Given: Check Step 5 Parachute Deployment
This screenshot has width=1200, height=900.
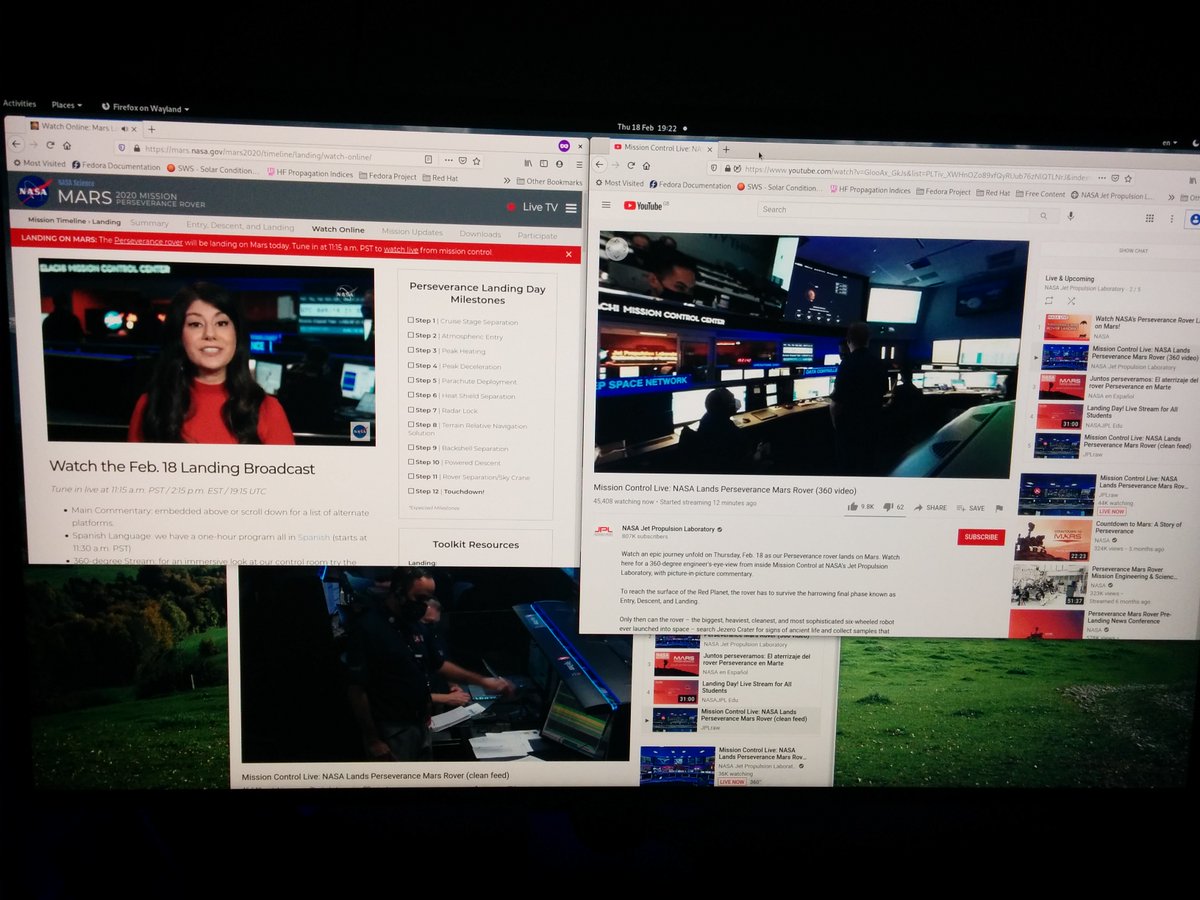Looking at the screenshot, I should [x=410, y=381].
